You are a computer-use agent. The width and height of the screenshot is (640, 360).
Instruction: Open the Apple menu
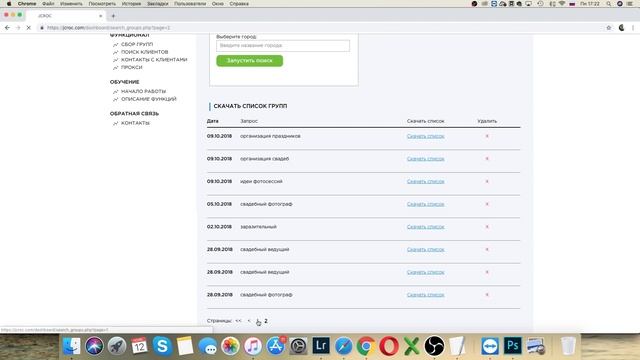click(x=9, y=4)
